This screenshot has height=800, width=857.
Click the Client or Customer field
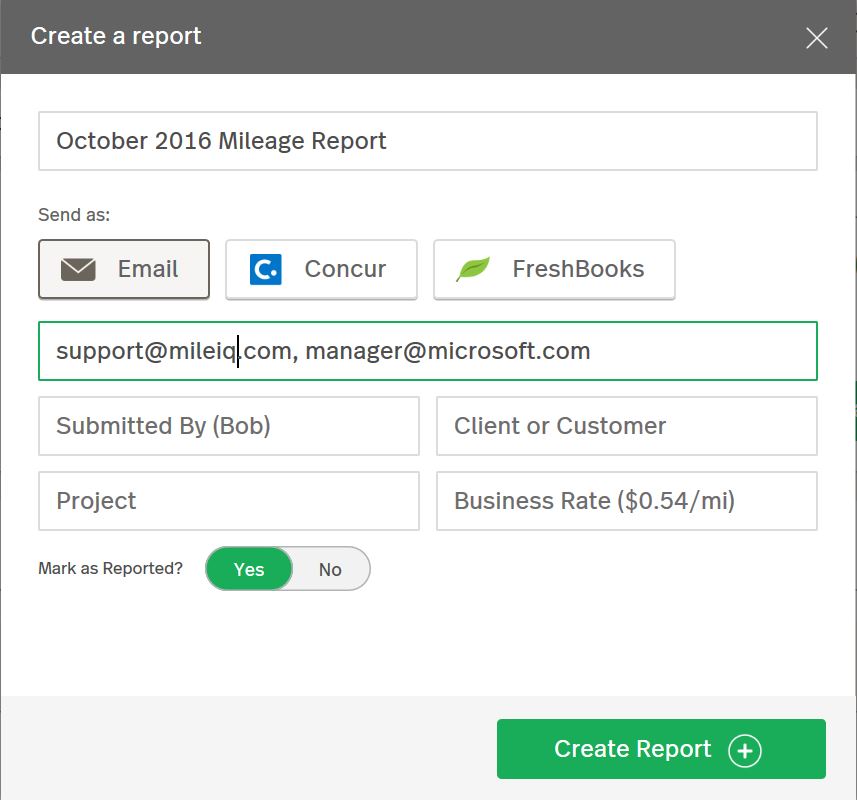coord(627,426)
